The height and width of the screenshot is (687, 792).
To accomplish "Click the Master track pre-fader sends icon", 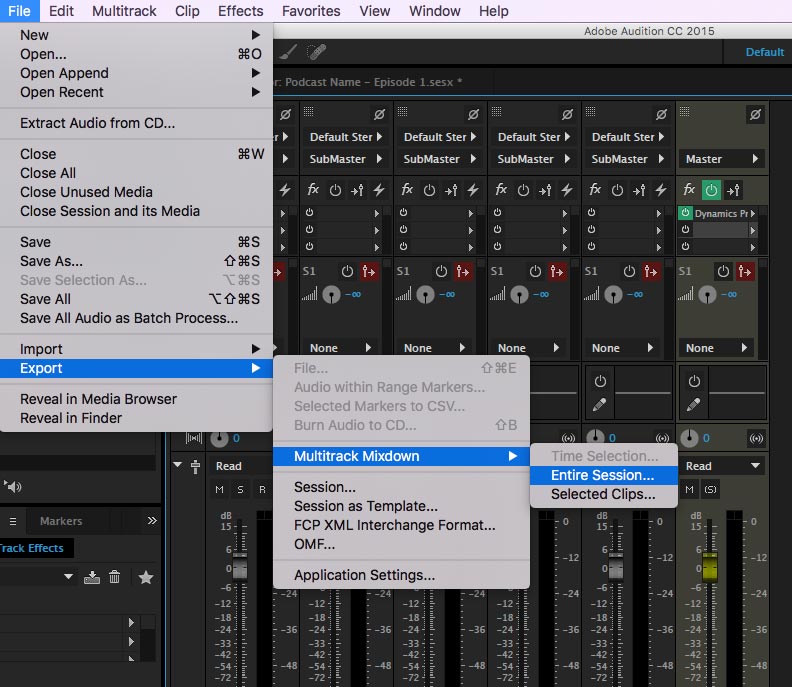I will click(x=734, y=189).
